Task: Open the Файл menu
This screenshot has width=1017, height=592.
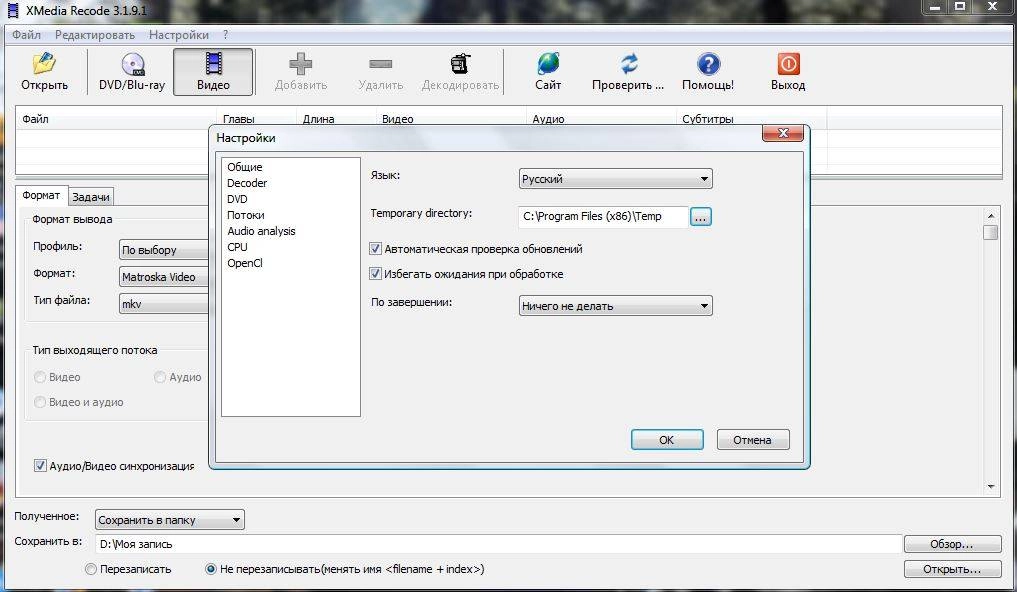Action: pyautogui.click(x=26, y=35)
